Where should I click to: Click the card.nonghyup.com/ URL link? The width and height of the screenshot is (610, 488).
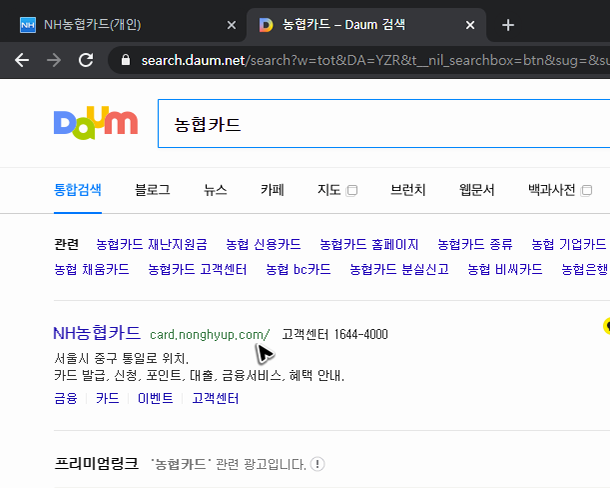coord(210,334)
